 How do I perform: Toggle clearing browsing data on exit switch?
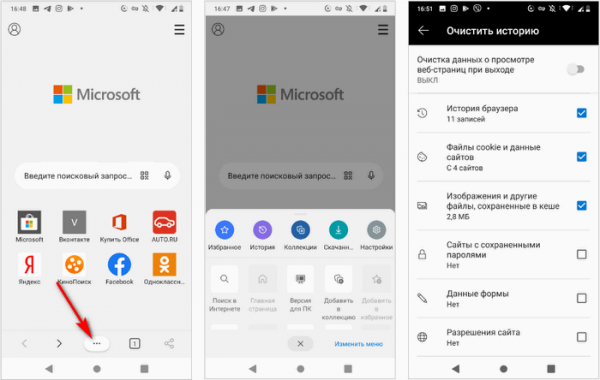click(576, 69)
